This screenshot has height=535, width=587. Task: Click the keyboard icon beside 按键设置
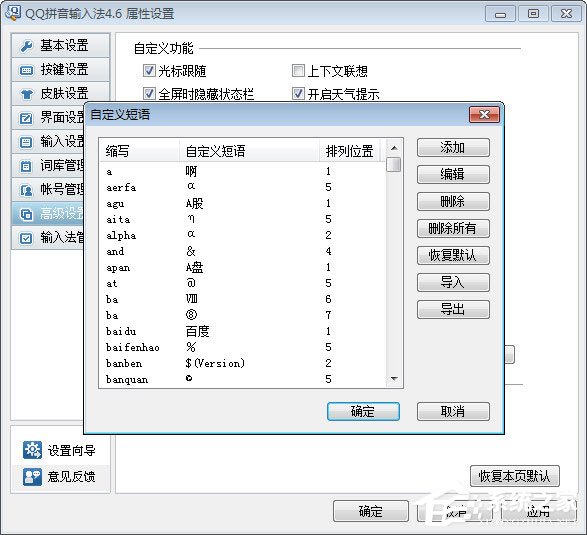coord(26,70)
